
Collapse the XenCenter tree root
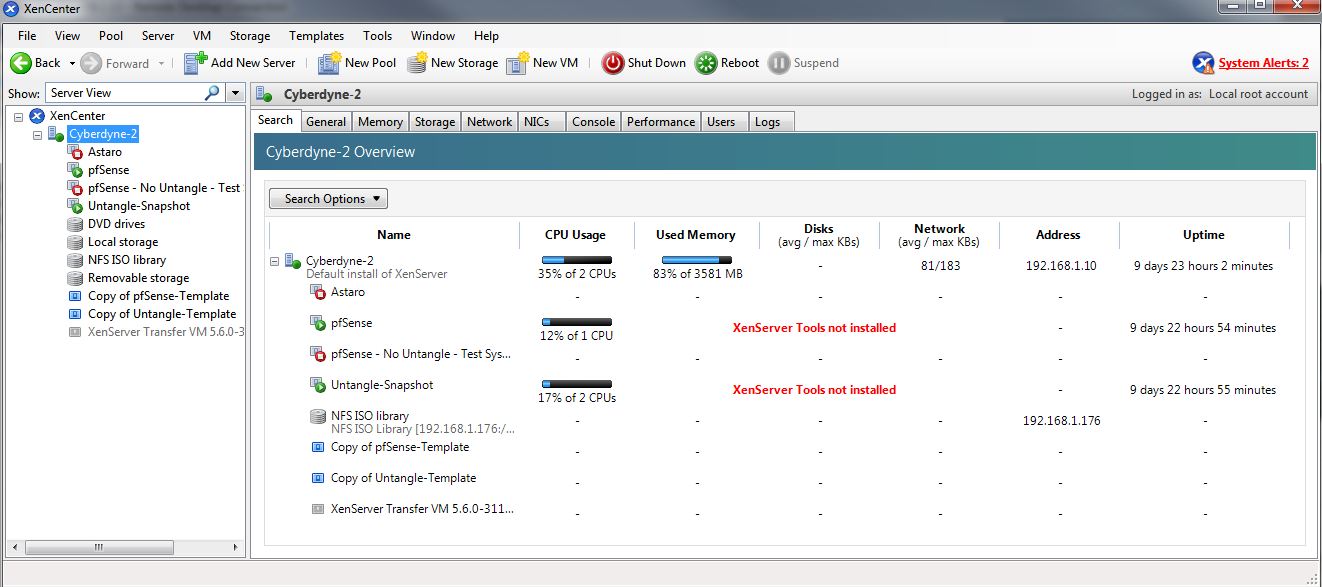click(18, 116)
